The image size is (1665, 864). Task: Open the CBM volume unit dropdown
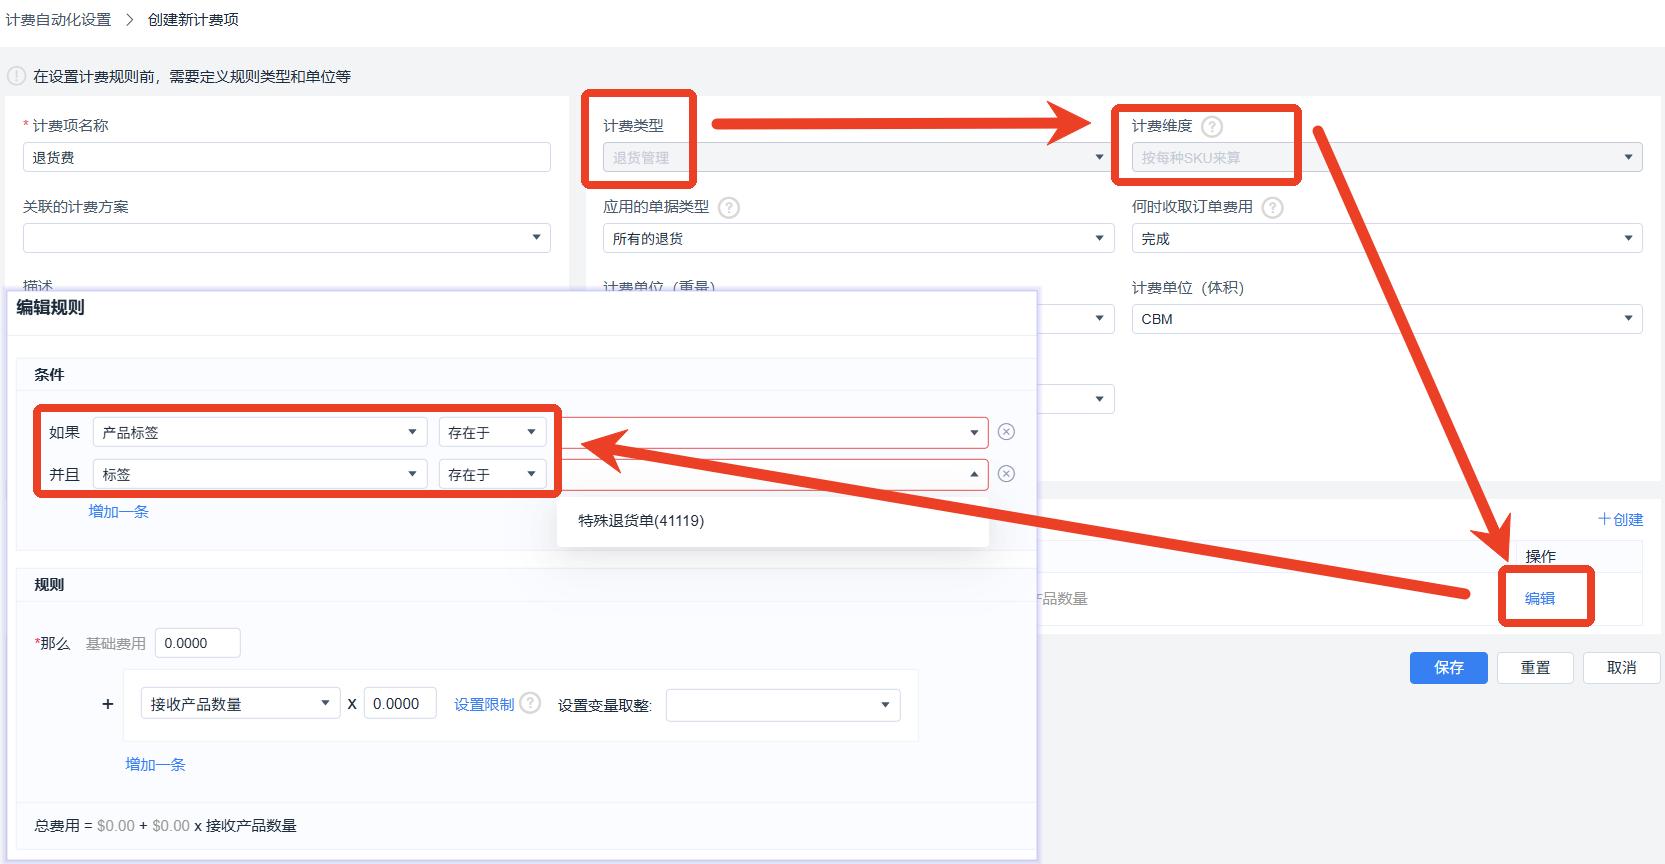tap(1387, 319)
